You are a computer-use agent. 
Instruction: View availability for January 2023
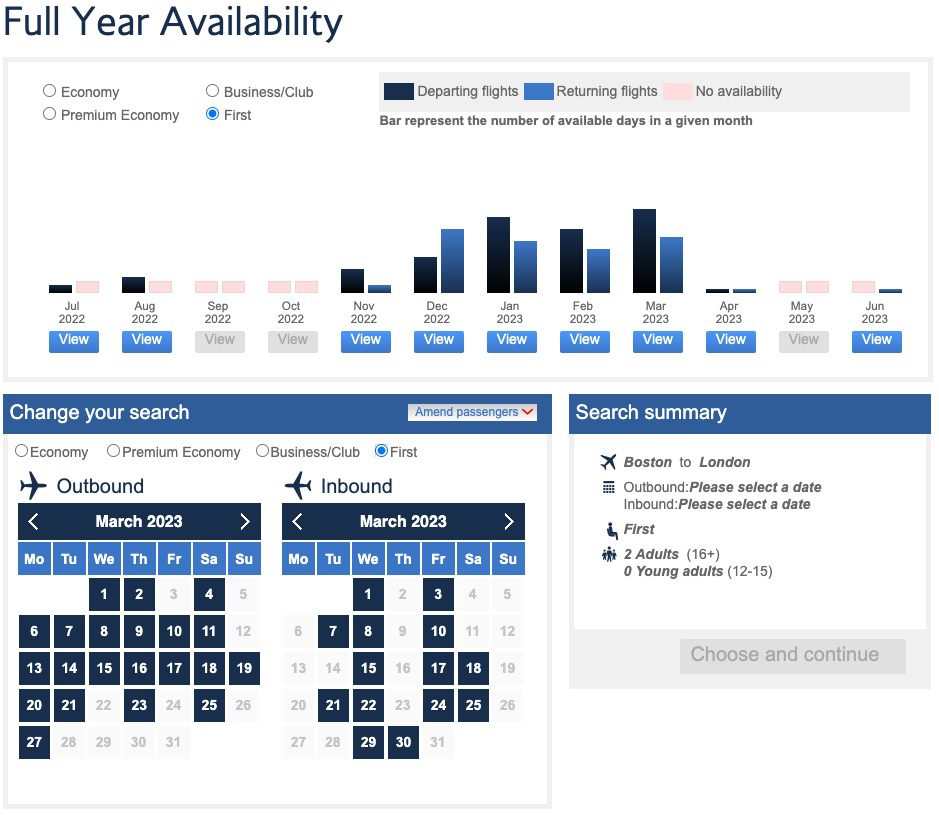coord(511,340)
